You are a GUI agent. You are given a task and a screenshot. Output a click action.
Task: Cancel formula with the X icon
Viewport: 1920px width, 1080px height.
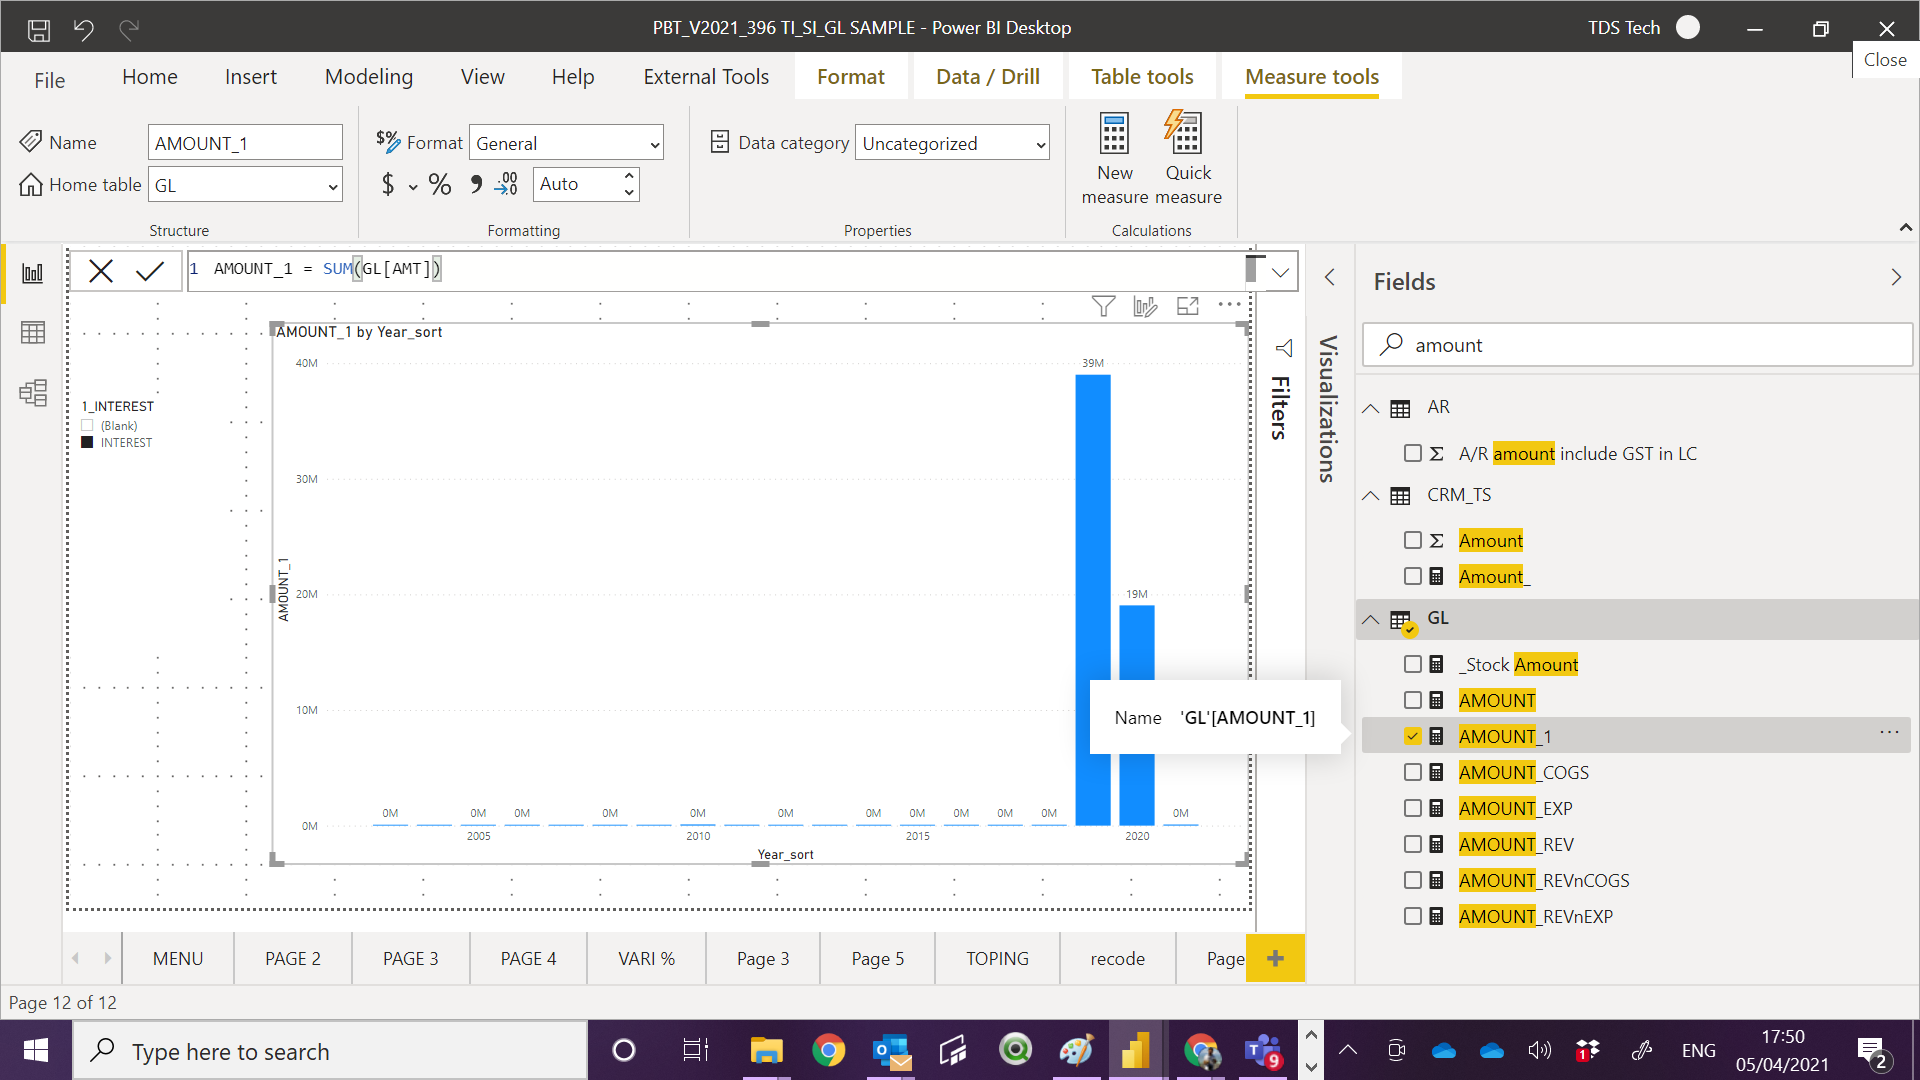[x=101, y=271]
